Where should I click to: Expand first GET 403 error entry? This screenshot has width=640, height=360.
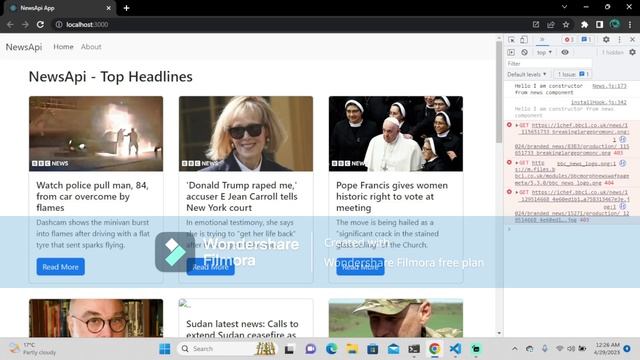point(517,125)
